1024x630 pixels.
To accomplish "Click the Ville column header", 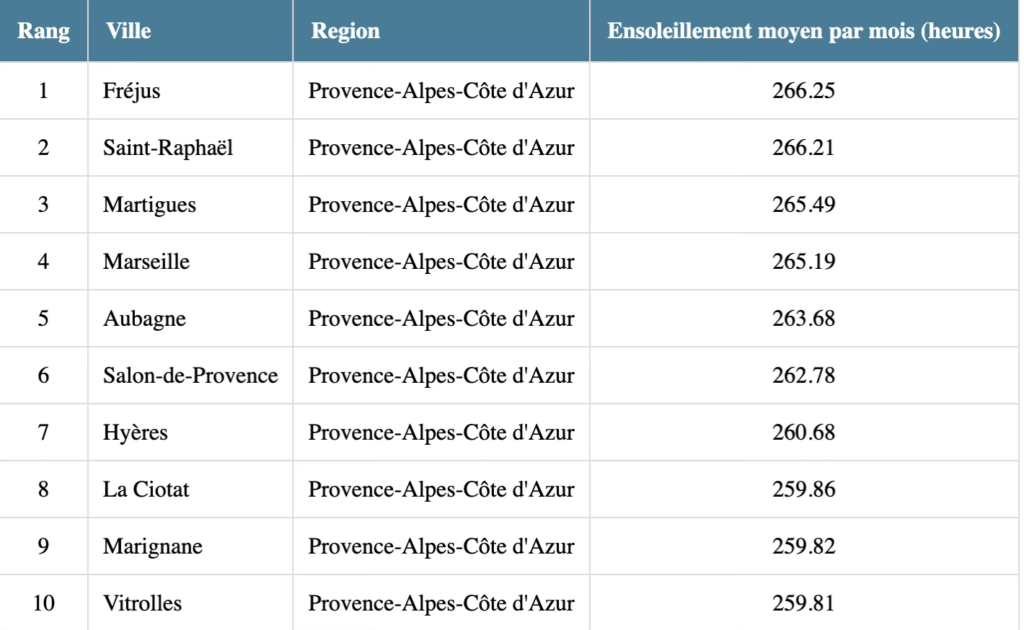I will pos(128,31).
